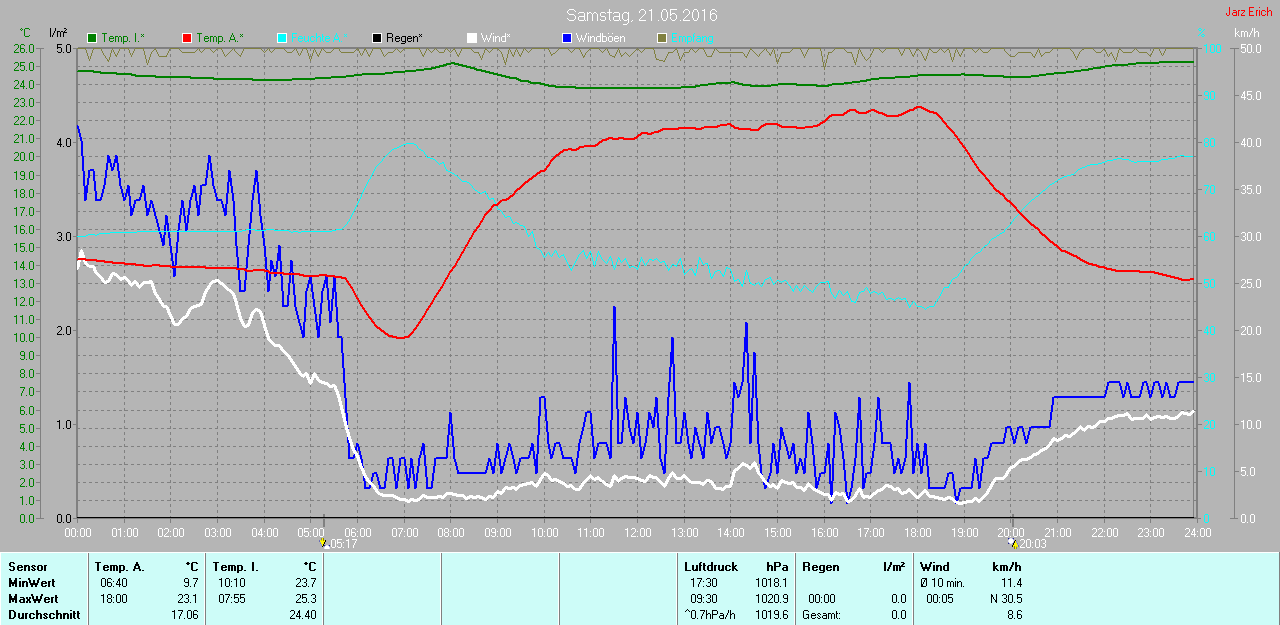This screenshot has height=625, width=1280.
Task: Click the green Temp. I. legend swatch
Action: pyautogui.click(x=92, y=38)
